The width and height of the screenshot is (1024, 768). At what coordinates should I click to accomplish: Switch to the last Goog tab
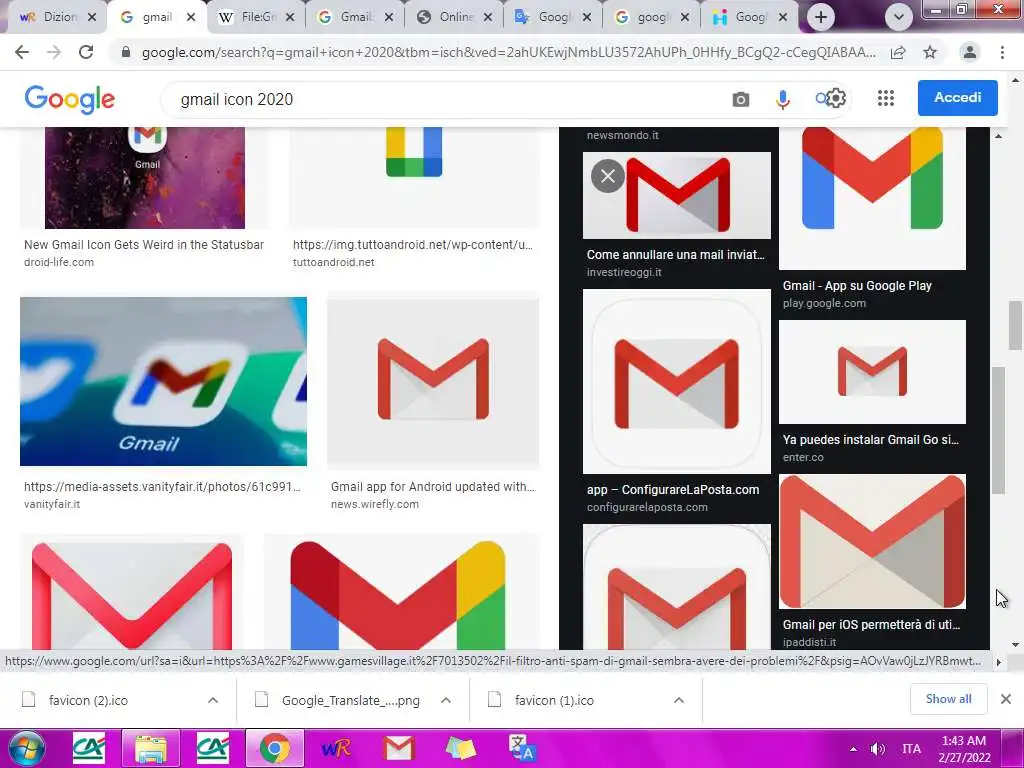749,17
